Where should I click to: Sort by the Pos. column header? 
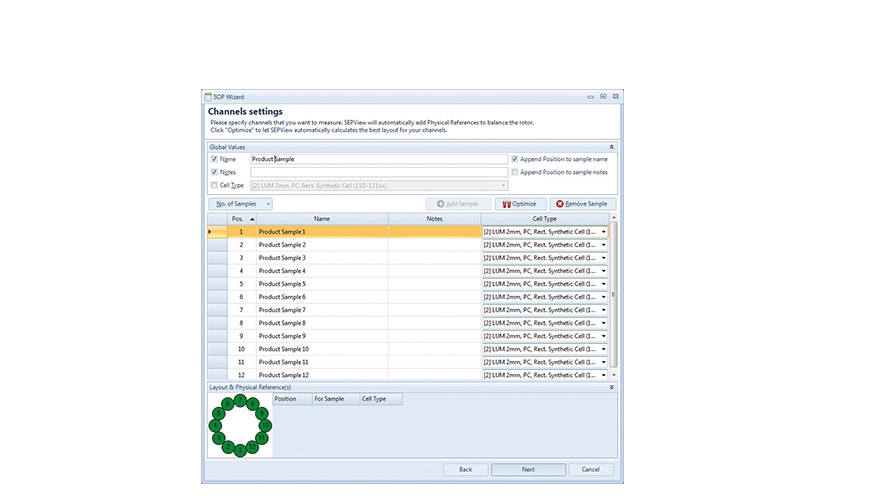[x=241, y=218]
